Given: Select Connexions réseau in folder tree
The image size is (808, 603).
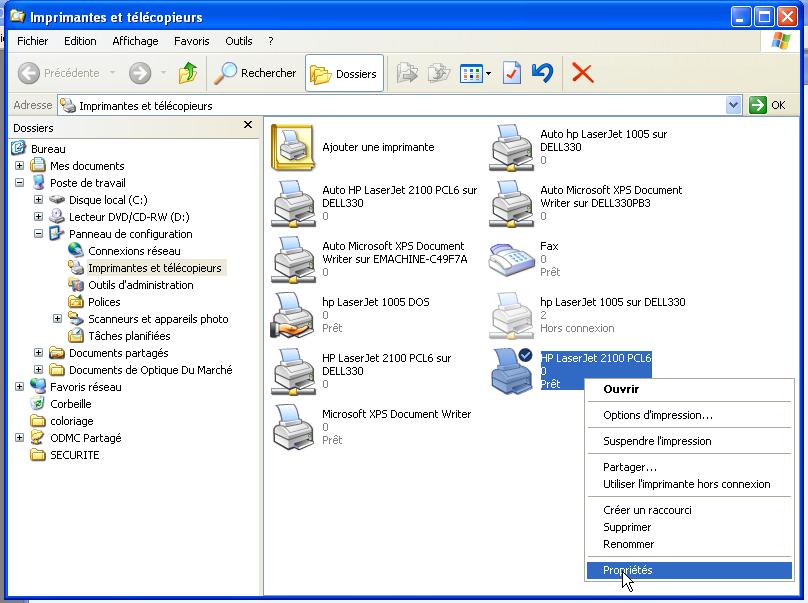Looking at the screenshot, I should pos(134,251).
